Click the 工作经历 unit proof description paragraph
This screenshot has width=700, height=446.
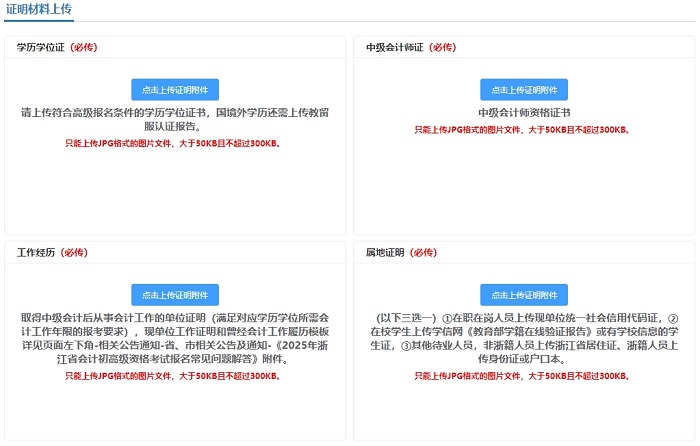[x=175, y=338]
